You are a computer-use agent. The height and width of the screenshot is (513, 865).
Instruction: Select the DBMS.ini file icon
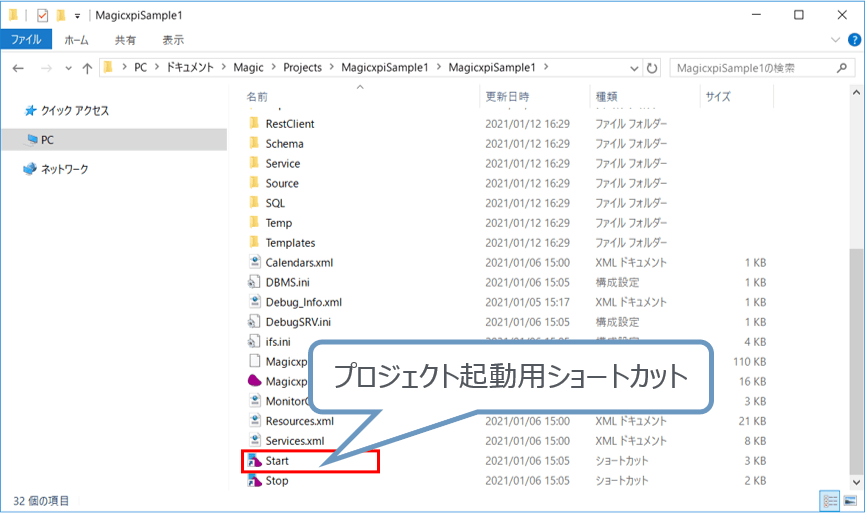254,282
